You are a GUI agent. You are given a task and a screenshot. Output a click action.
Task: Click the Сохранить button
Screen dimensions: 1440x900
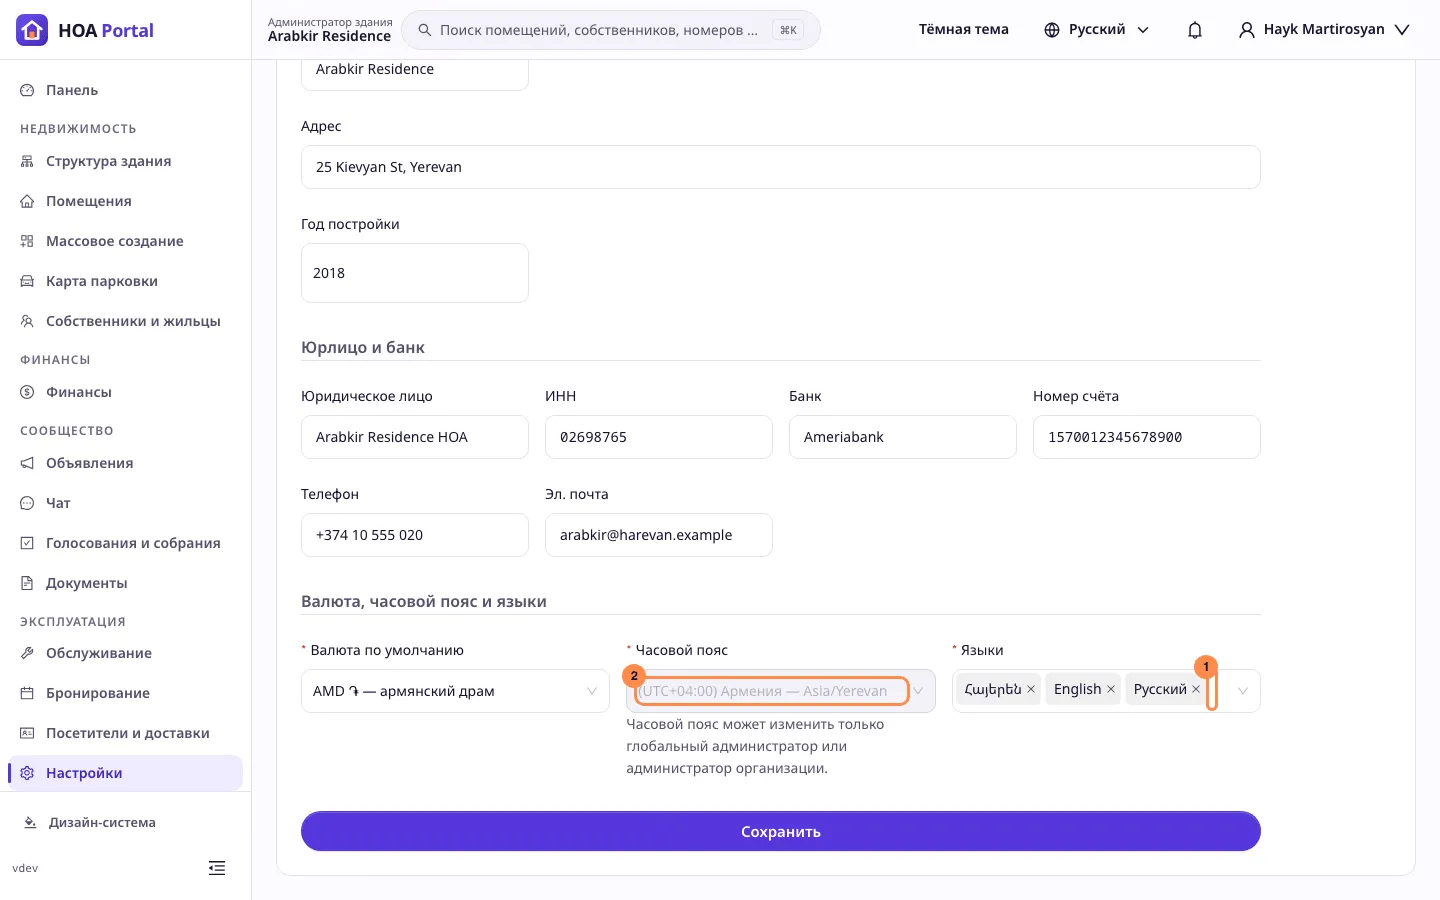[x=781, y=831]
